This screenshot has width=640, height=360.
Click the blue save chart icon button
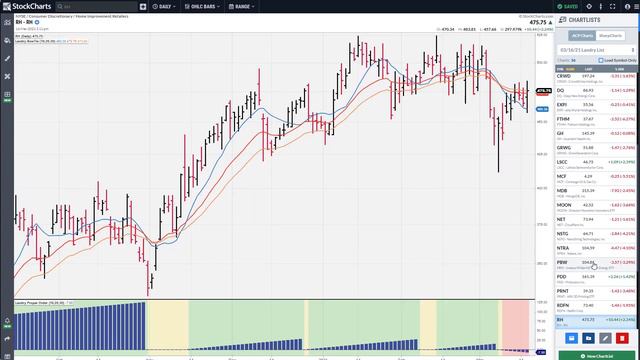click(x=571, y=338)
